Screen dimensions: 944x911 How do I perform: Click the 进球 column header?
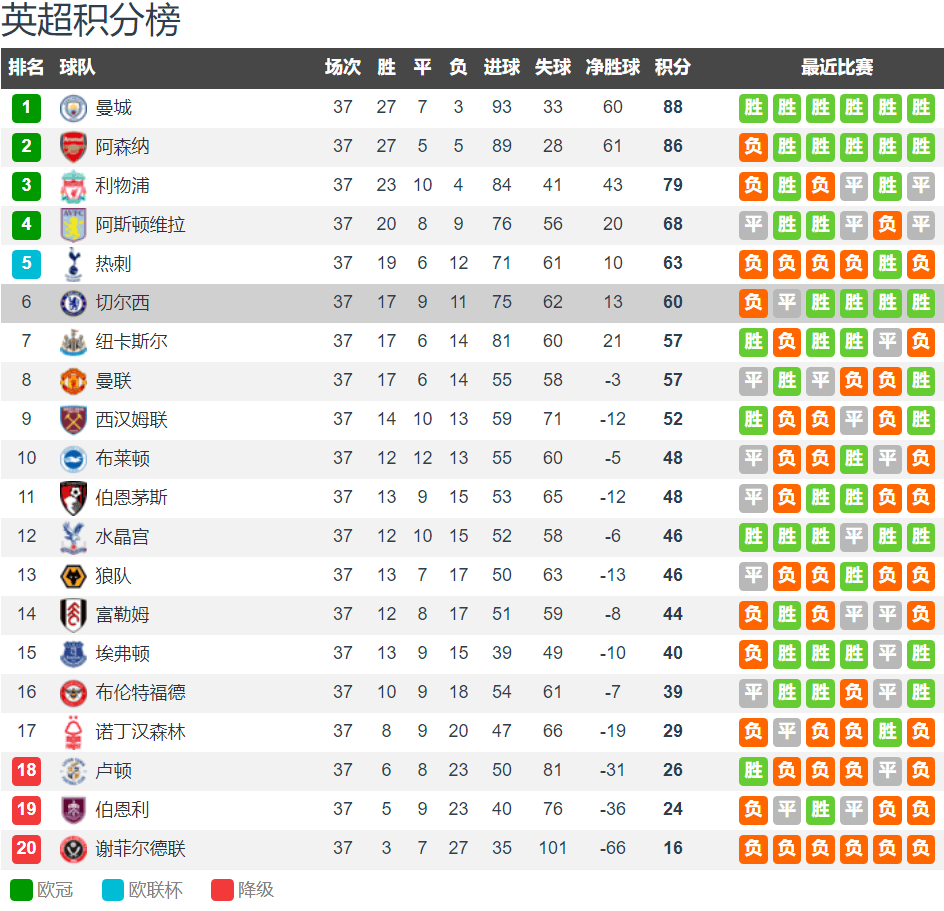[502, 67]
